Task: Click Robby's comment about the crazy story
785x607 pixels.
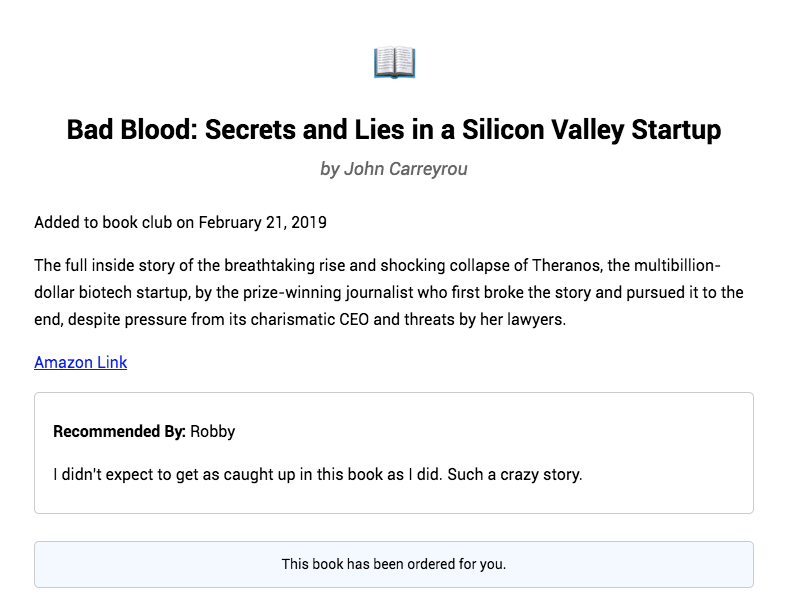Action: point(318,474)
